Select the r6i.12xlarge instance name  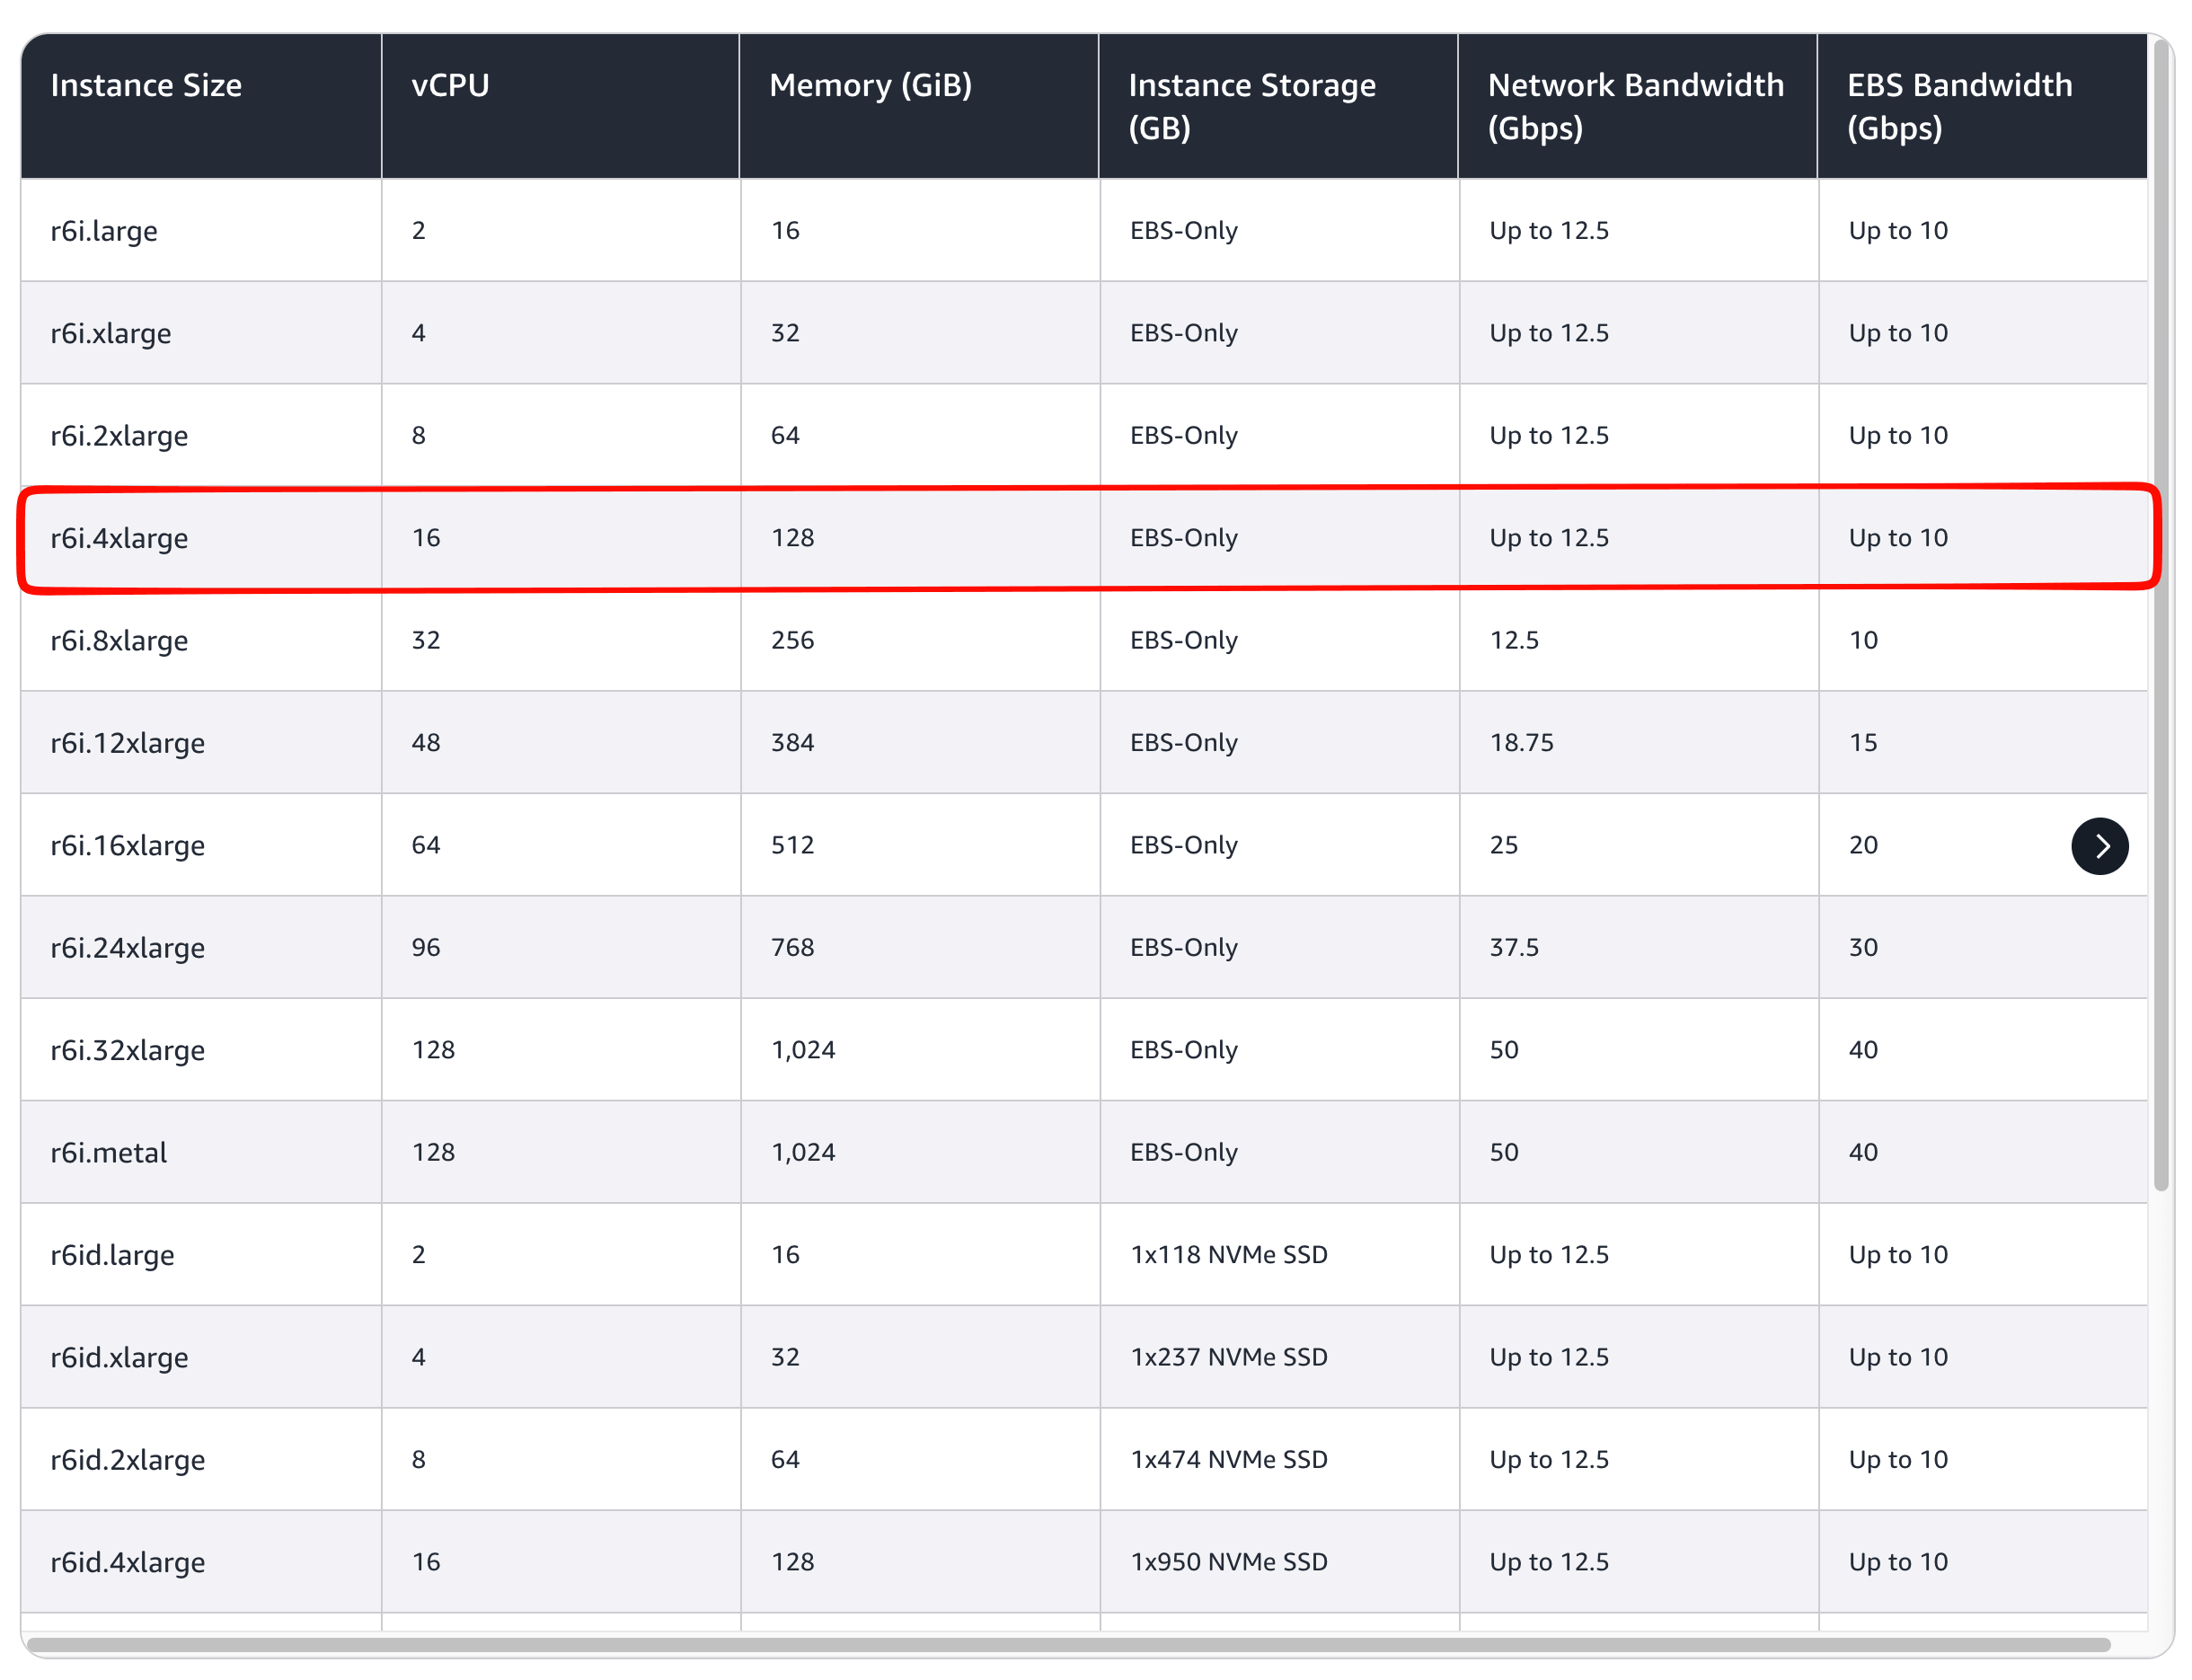[x=128, y=743]
